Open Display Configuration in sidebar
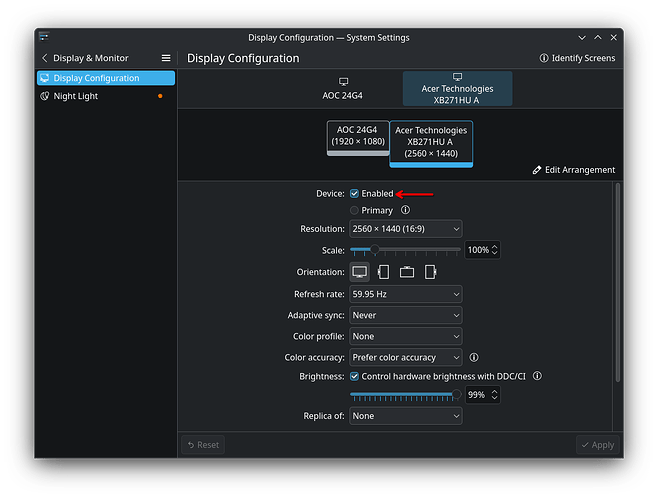Viewport: 658px width, 499px height. point(106,78)
